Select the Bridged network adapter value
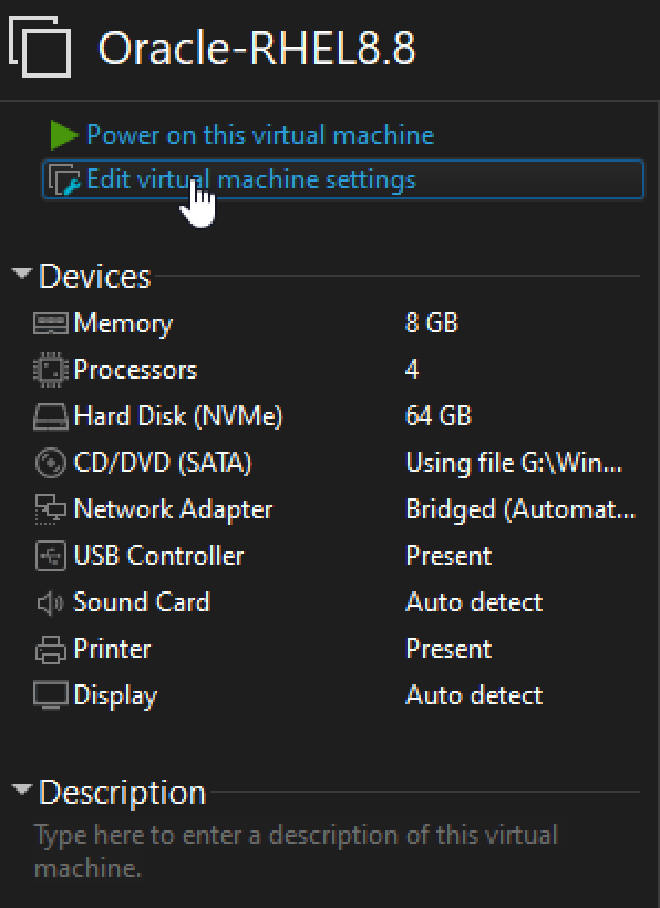Viewport: 660px width, 908px height. coord(520,509)
